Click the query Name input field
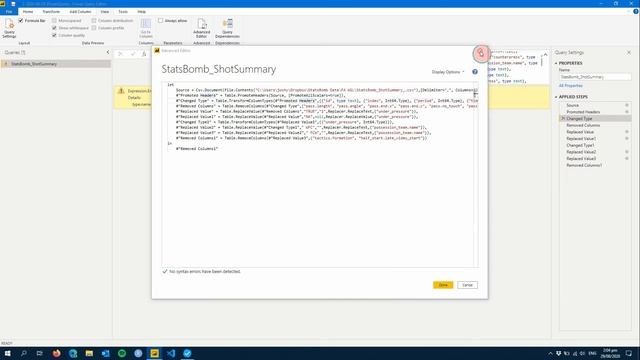The width and height of the screenshot is (640, 360). 595,77
